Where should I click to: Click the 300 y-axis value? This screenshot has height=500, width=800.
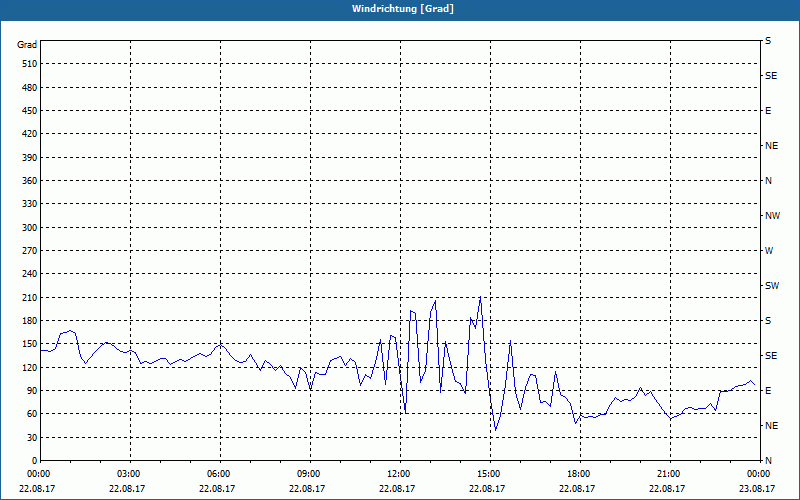(30, 228)
